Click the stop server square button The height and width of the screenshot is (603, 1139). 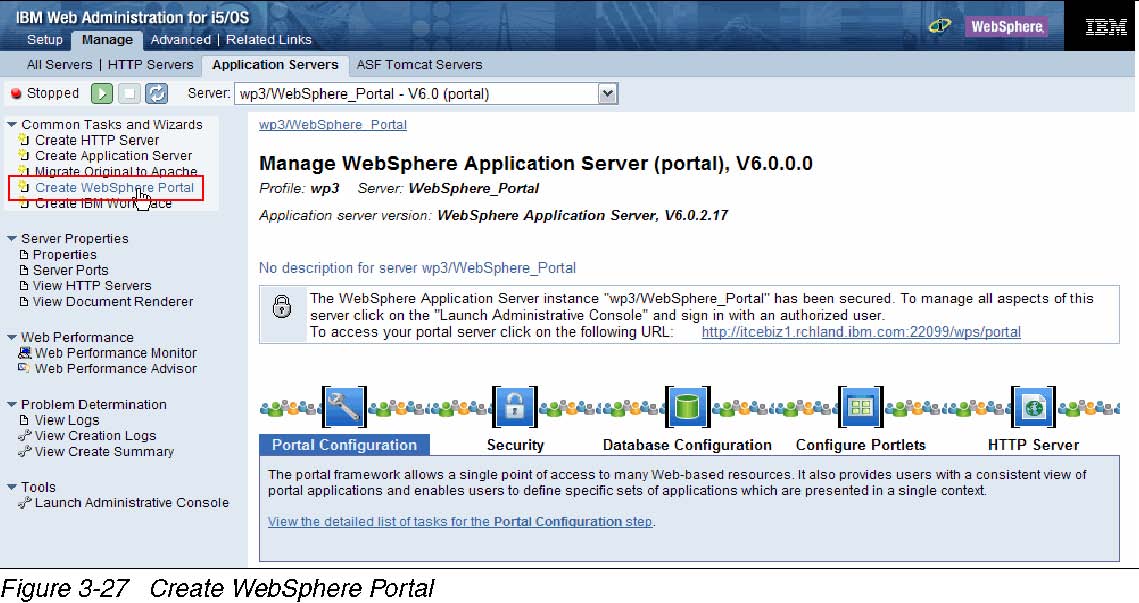[x=129, y=94]
